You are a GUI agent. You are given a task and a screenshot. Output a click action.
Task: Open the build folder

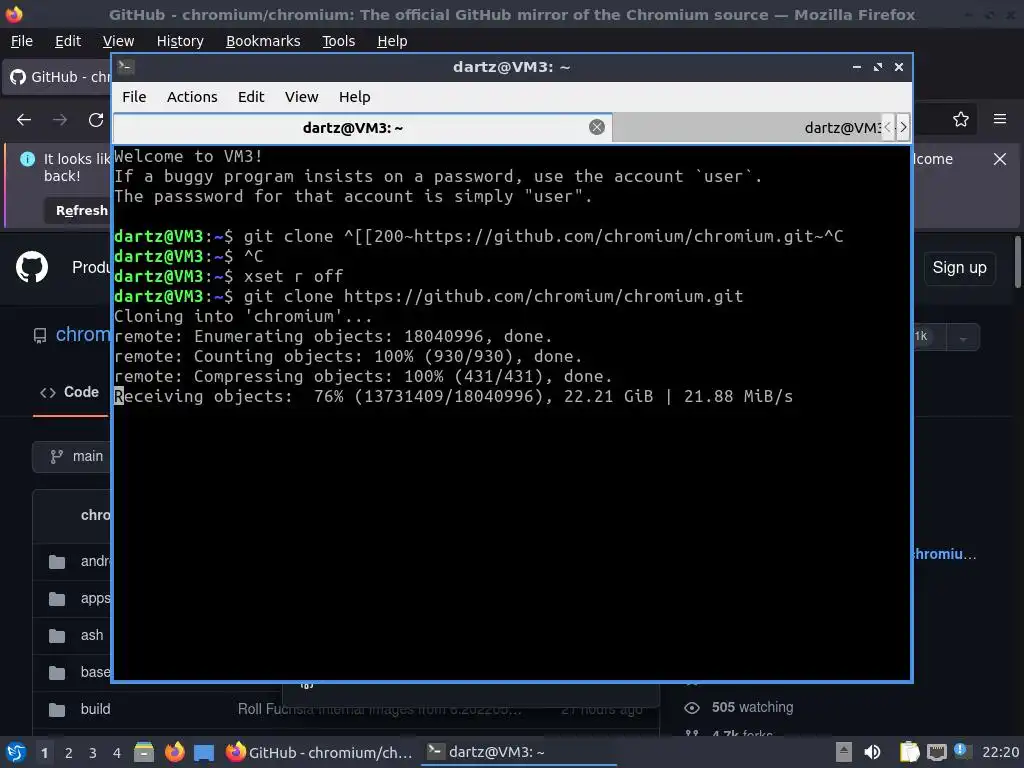click(x=95, y=709)
